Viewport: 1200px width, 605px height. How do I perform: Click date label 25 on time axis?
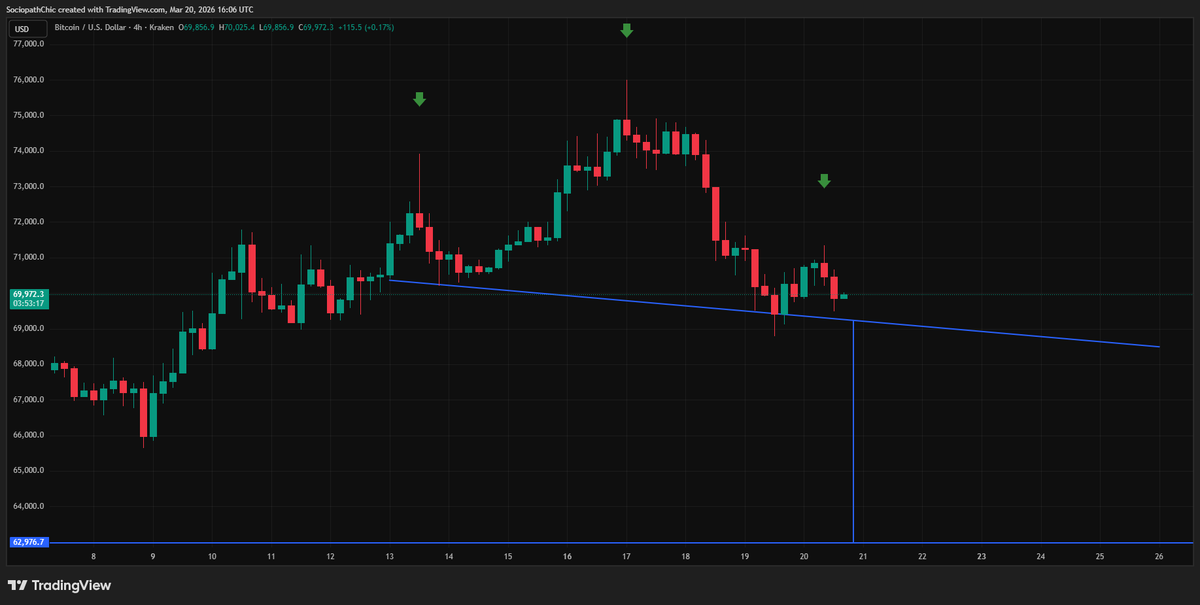1100,556
